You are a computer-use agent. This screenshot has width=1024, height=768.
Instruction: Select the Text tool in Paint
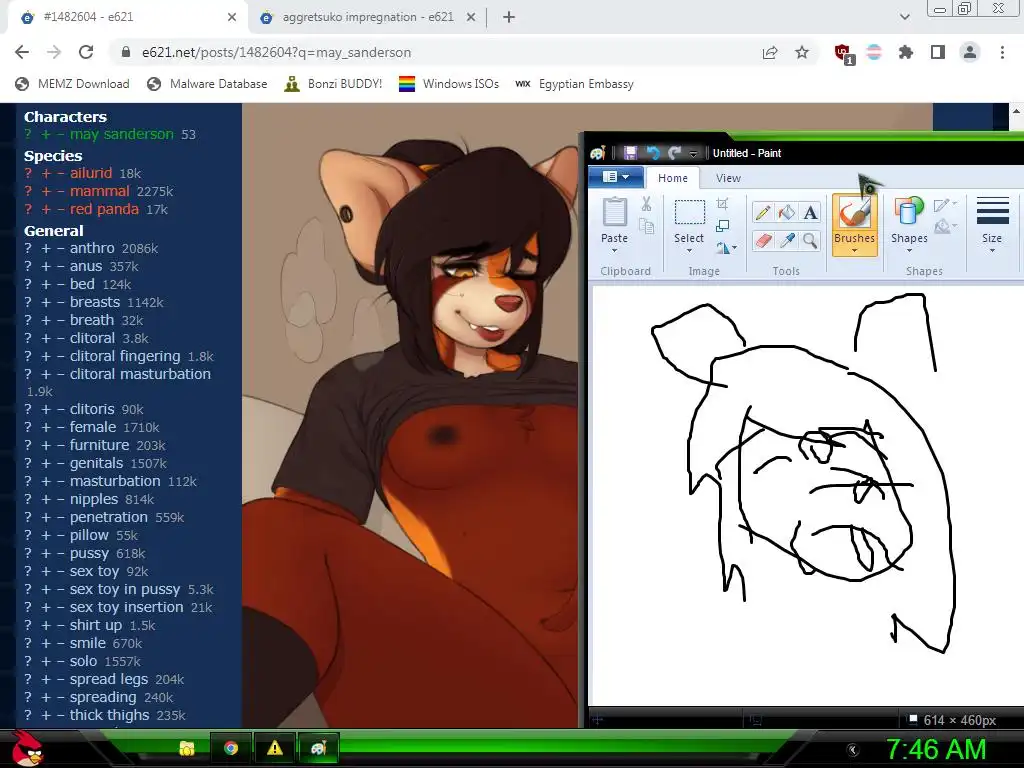click(x=810, y=213)
